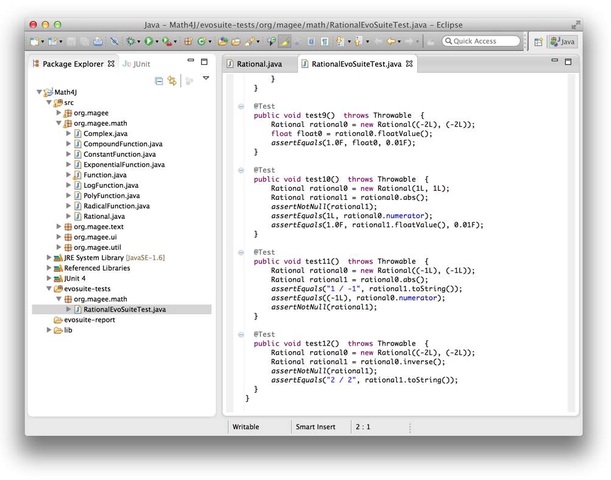The height and width of the screenshot is (480, 611).
Task: Open the New wizard dropdown arrow
Action: 42,42
